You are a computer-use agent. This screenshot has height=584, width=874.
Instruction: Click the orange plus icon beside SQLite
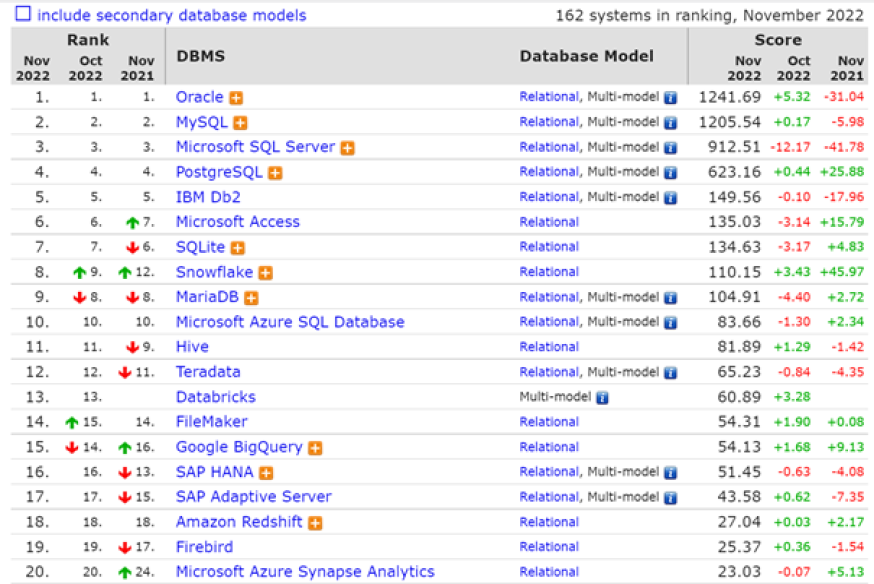(x=238, y=247)
